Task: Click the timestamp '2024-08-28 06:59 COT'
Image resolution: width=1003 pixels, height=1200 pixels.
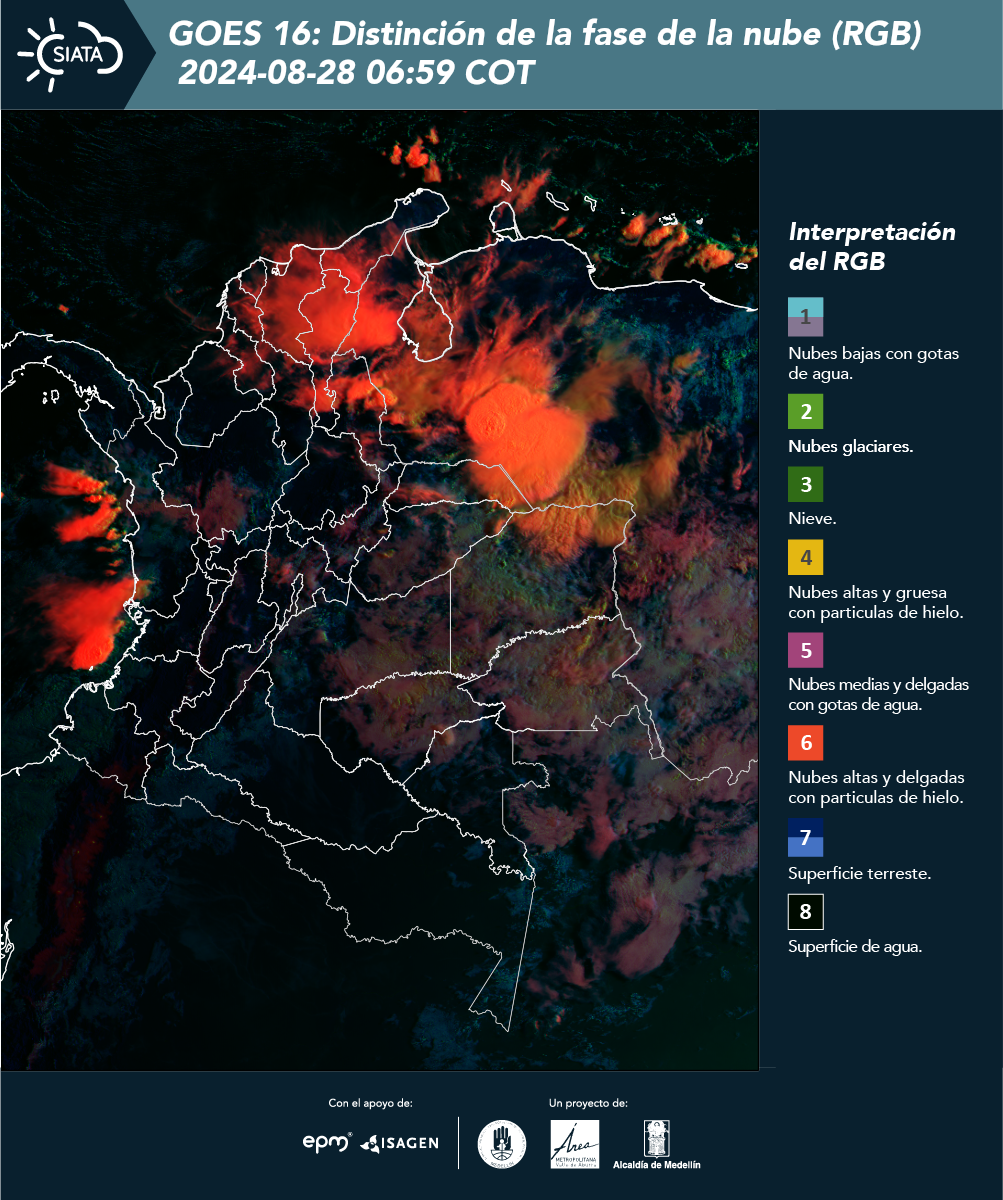Action: click(x=356, y=73)
